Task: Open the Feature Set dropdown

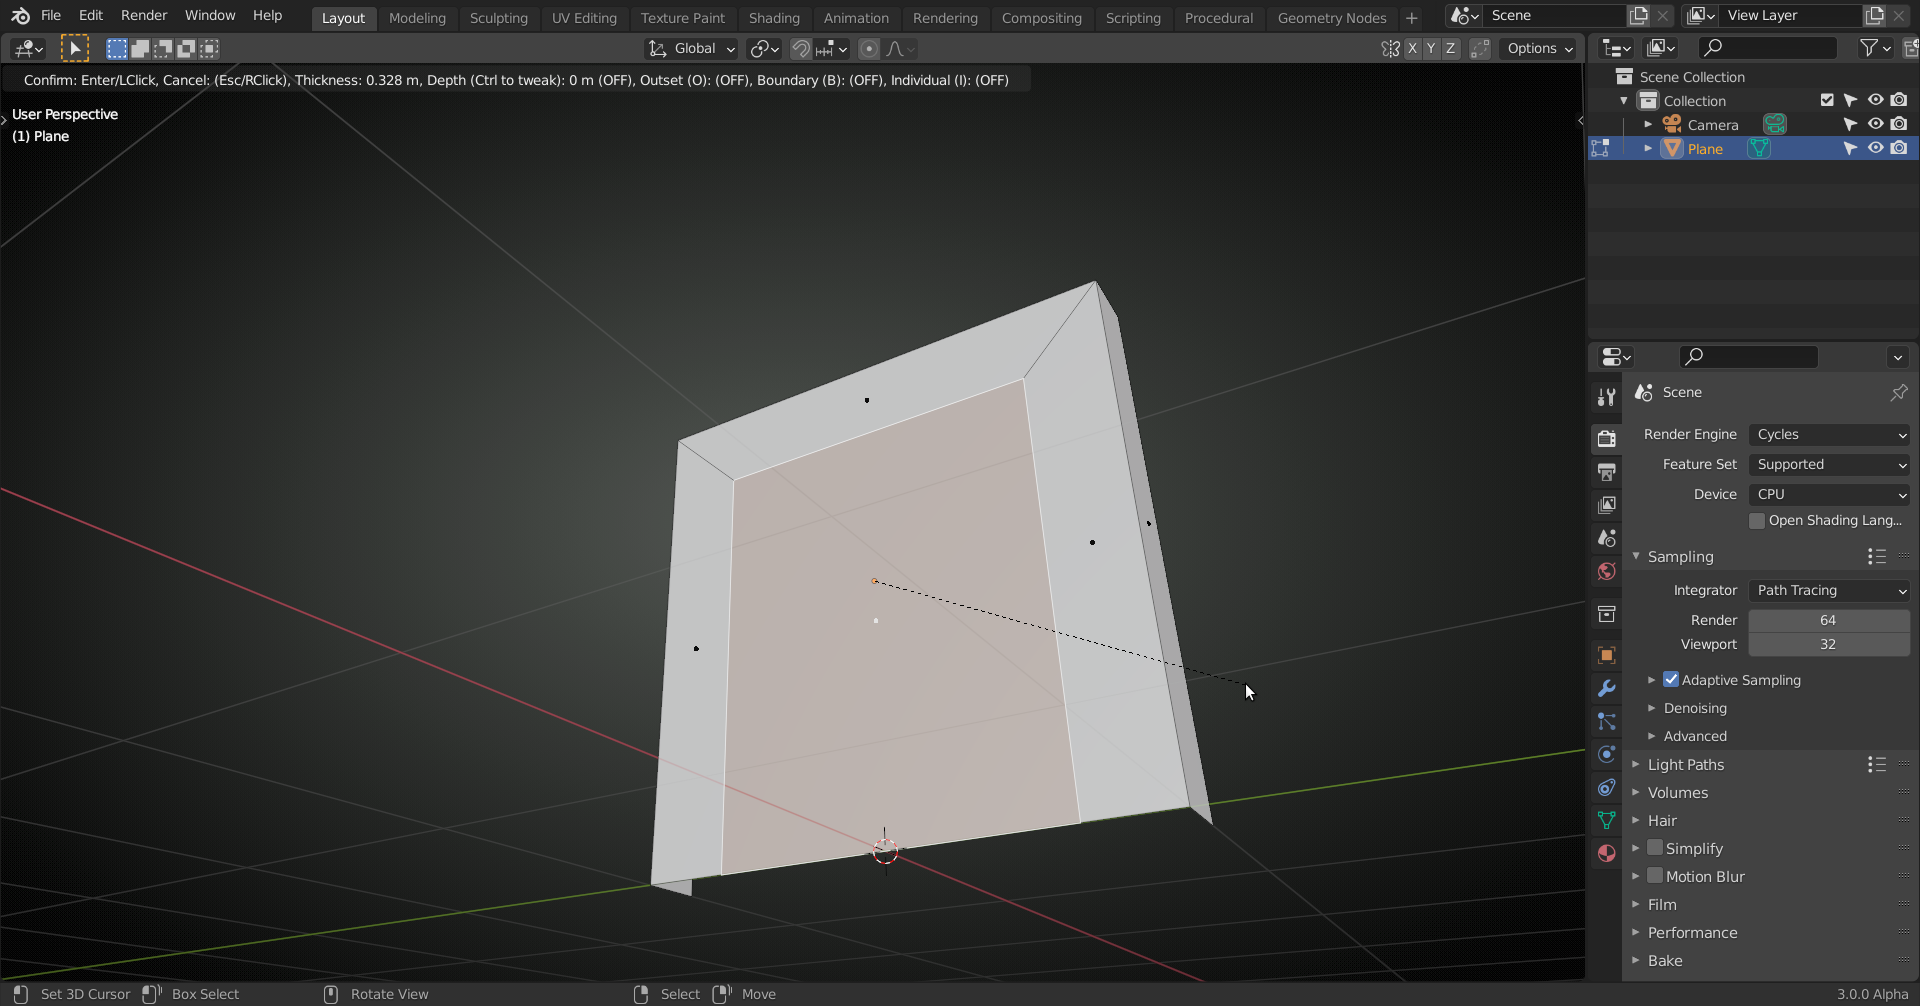Action: 1829,464
